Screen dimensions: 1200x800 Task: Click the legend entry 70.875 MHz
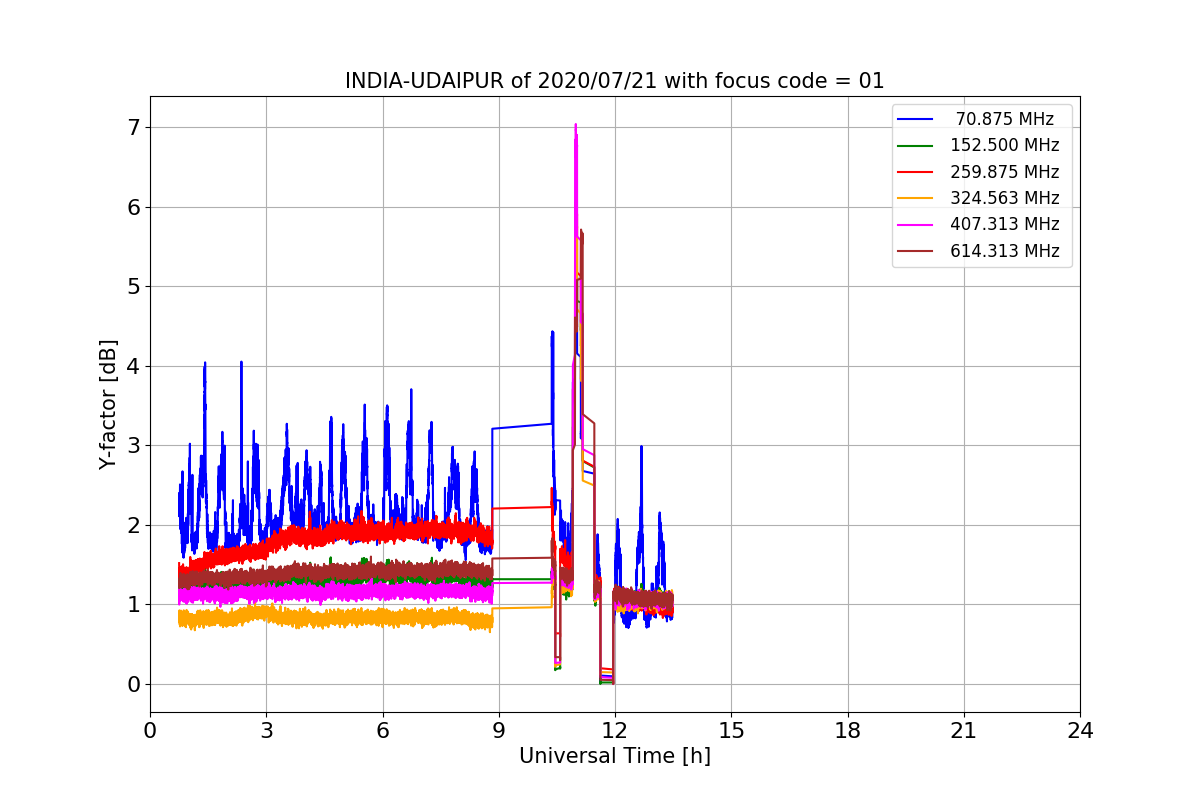coord(1005,119)
